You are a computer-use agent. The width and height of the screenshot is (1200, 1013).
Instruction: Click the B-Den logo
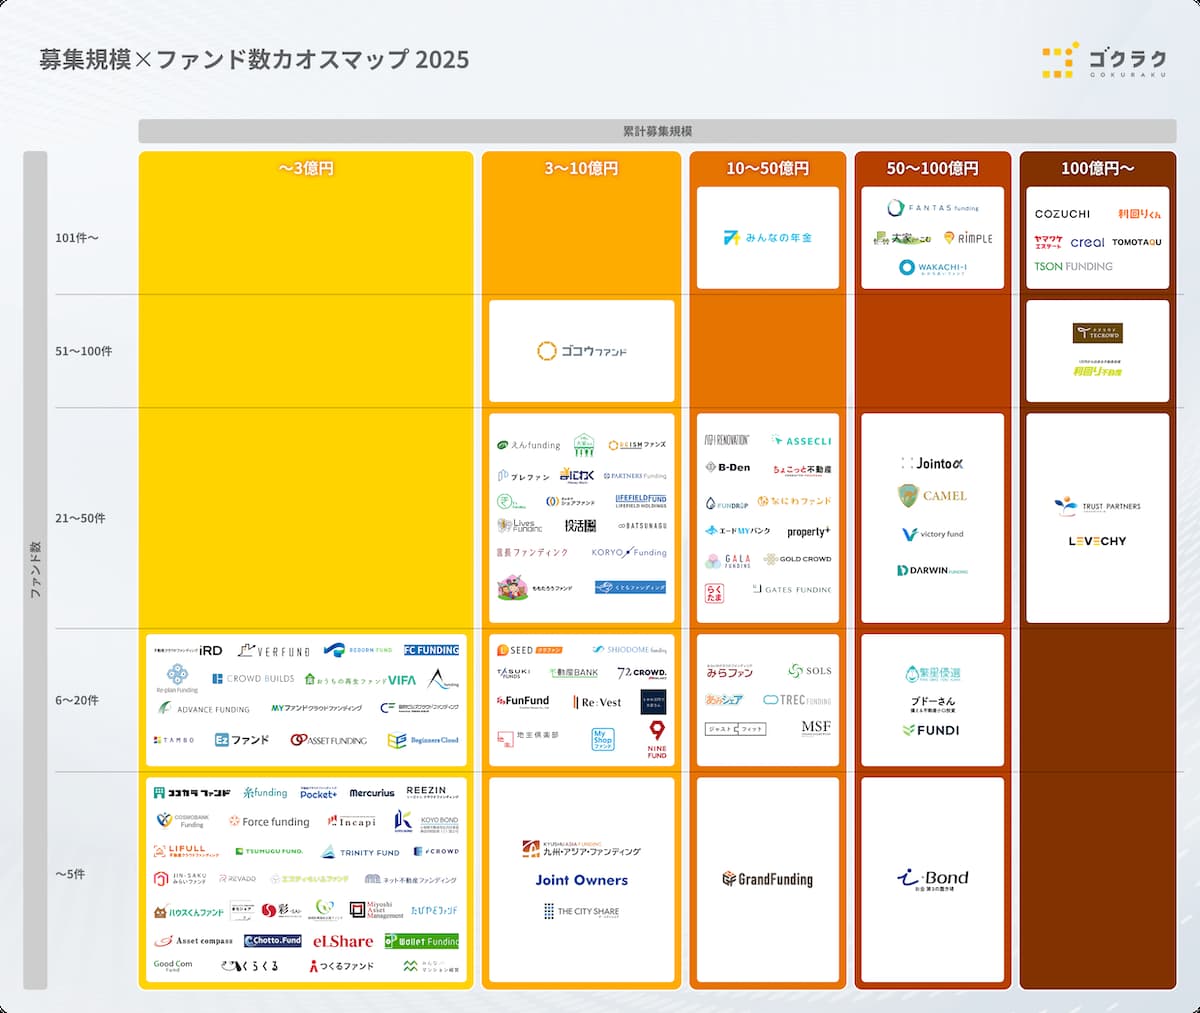[728, 467]
